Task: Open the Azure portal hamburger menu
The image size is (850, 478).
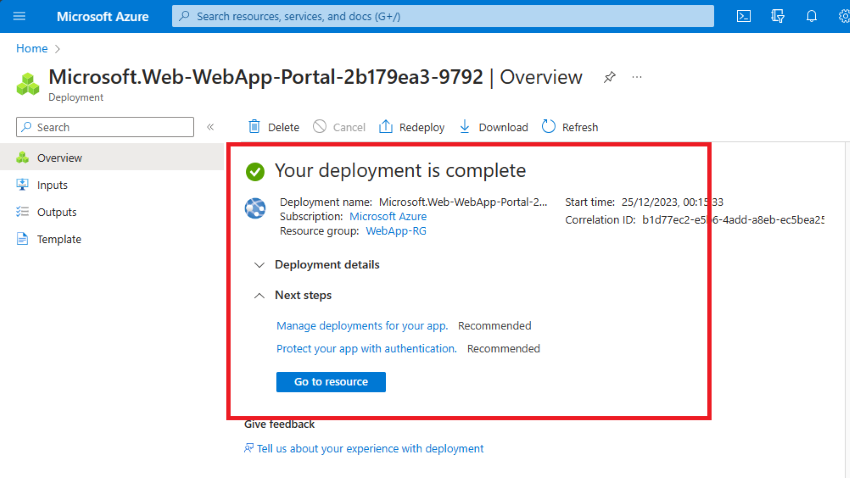Action: pos(19,16)
